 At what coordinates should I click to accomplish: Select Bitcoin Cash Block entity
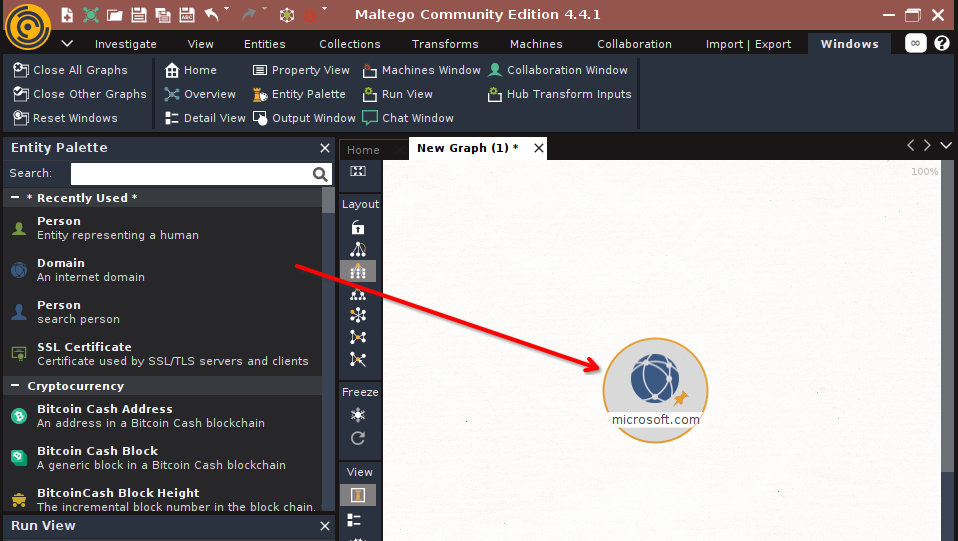click(x=163, y=458)
